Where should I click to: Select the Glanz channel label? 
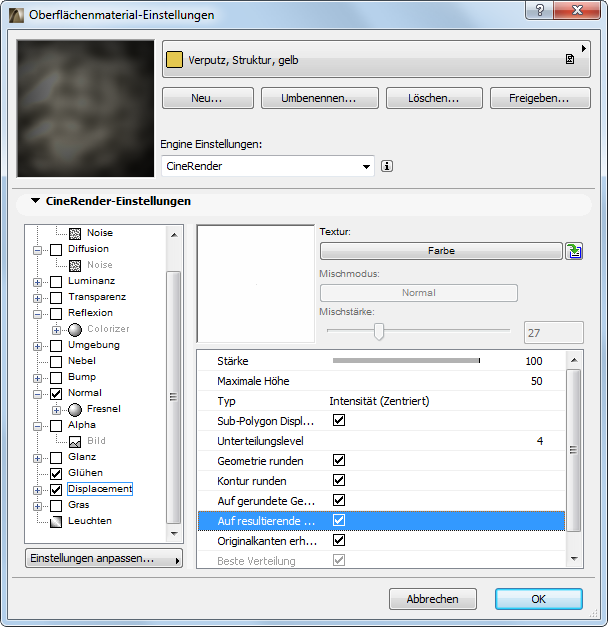pos(82,457)
